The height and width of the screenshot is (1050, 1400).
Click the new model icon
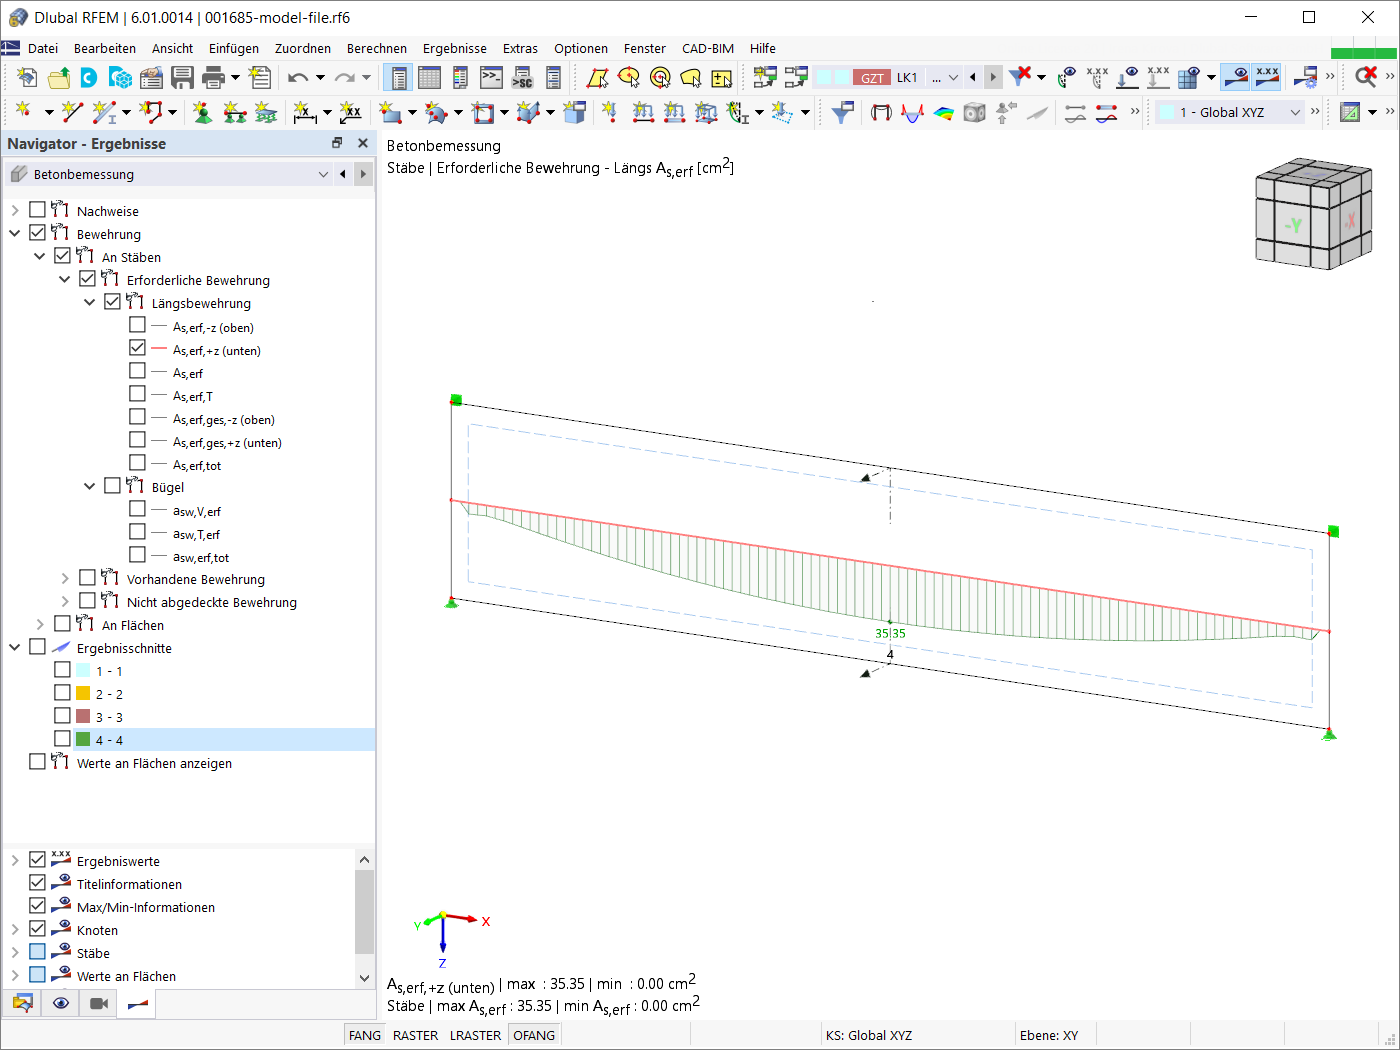click(x=27, y=78)
